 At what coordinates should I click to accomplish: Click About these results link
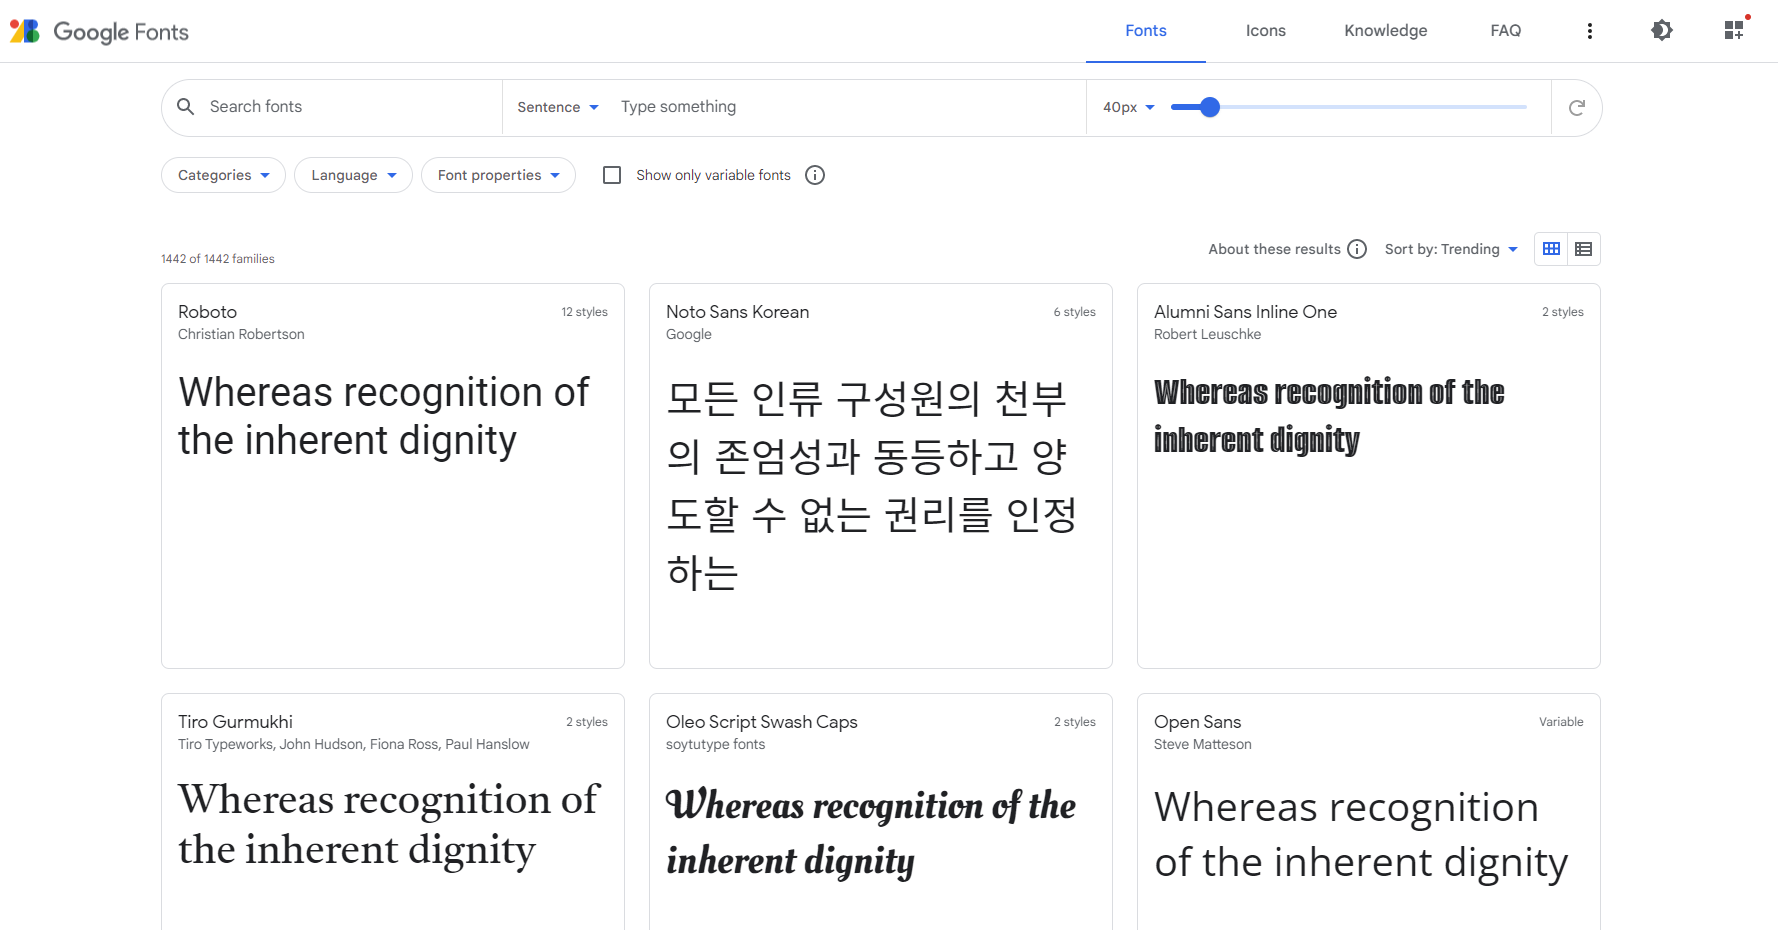1274,249
